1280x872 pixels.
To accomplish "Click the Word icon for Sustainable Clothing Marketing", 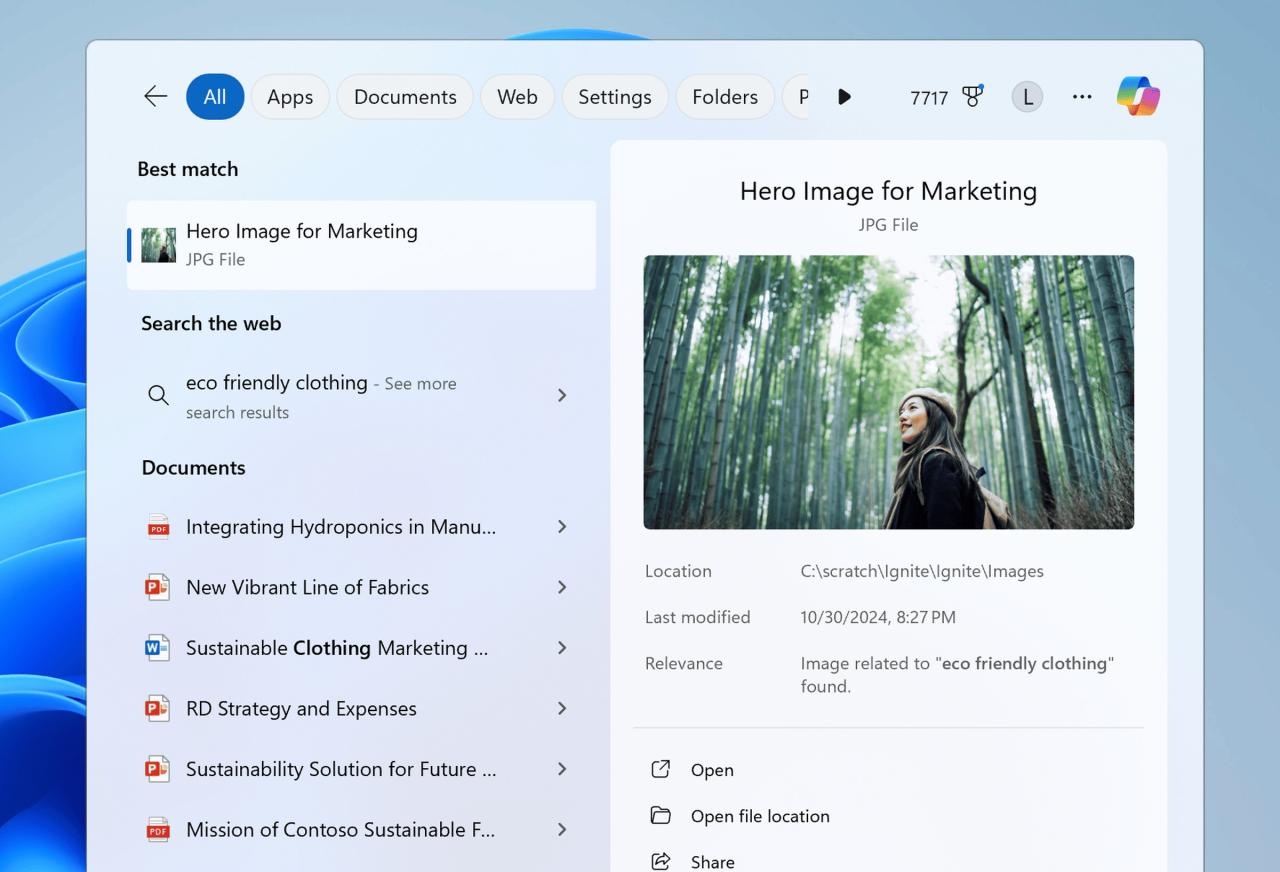I will point(157,648).
